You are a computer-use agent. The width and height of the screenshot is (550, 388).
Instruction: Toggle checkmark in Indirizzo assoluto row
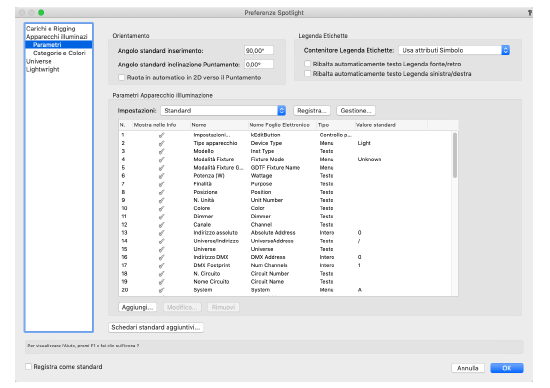click(161, 233)
